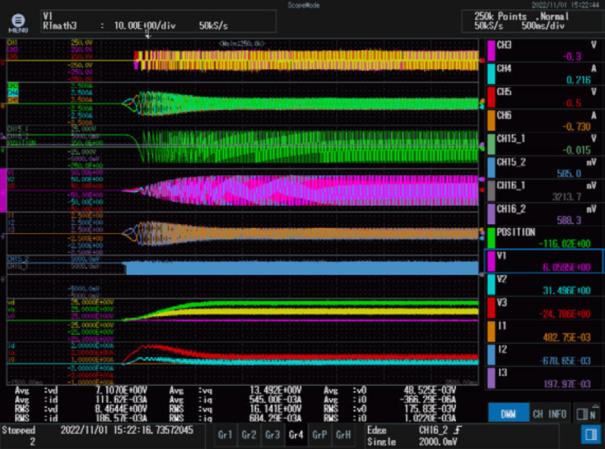
Task: Click the Stopped acquisition status
Action: tap(18, 430)
